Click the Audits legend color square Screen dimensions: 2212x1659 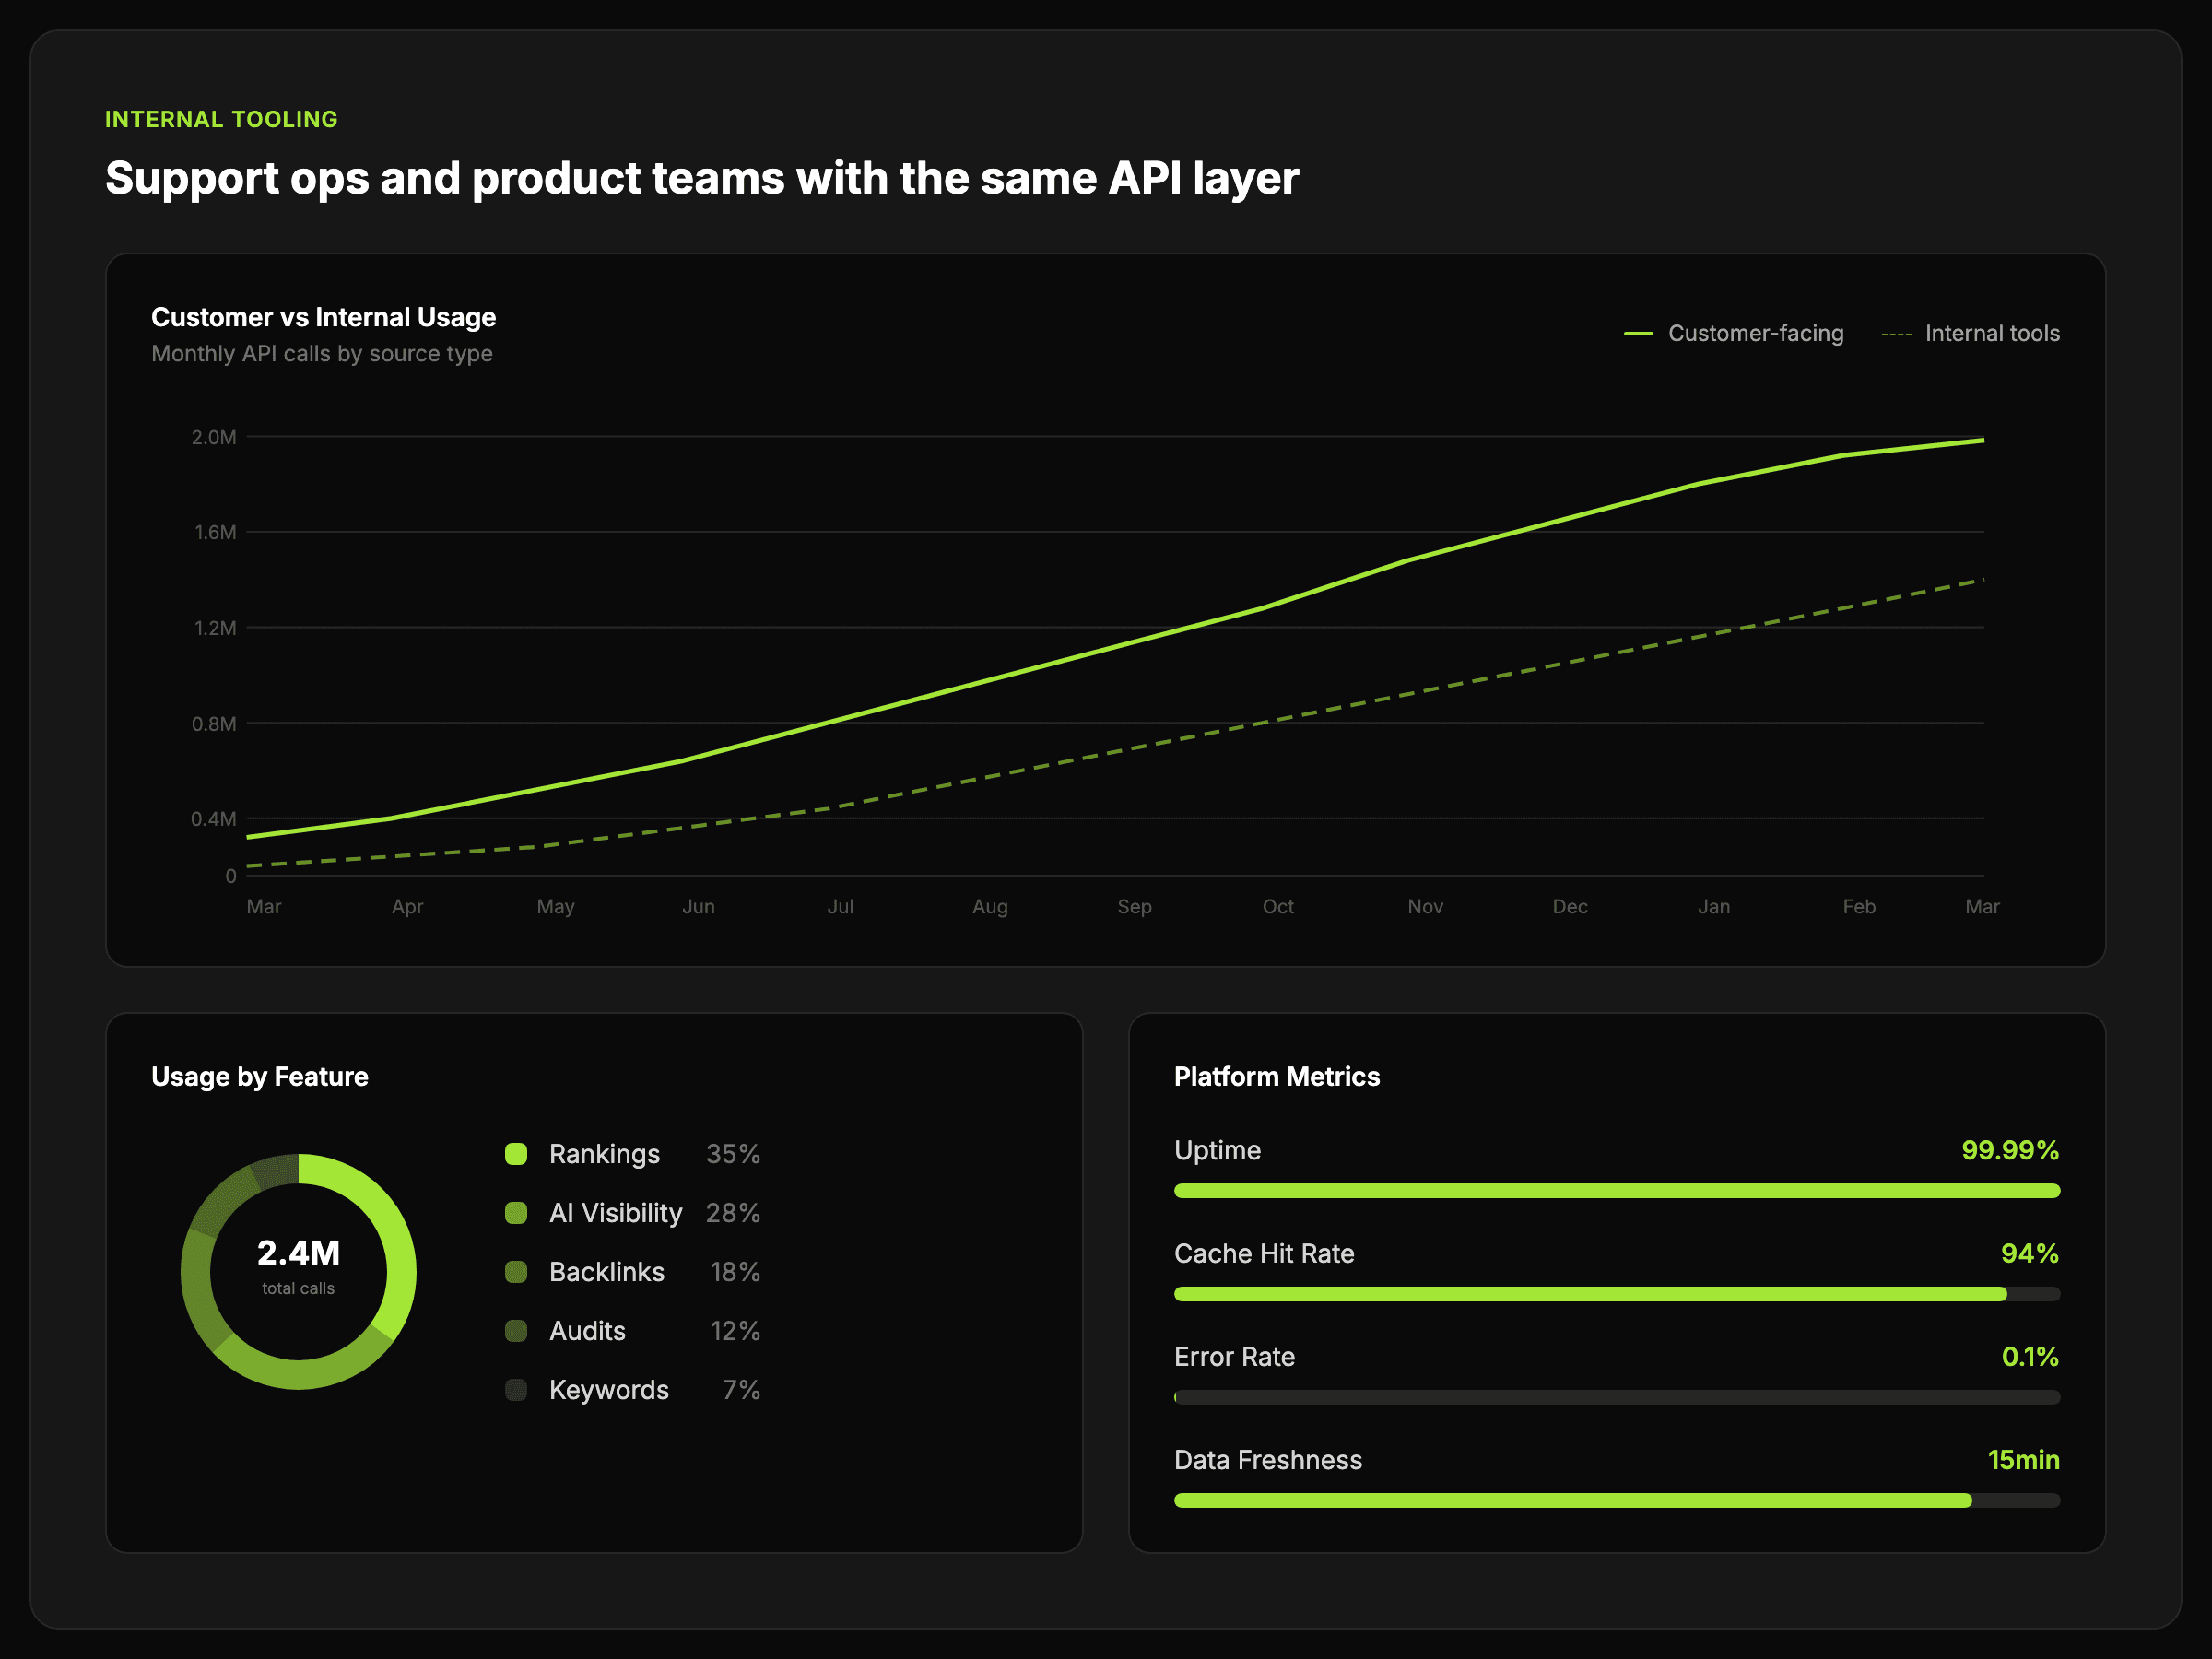(x=516, y=1331)
